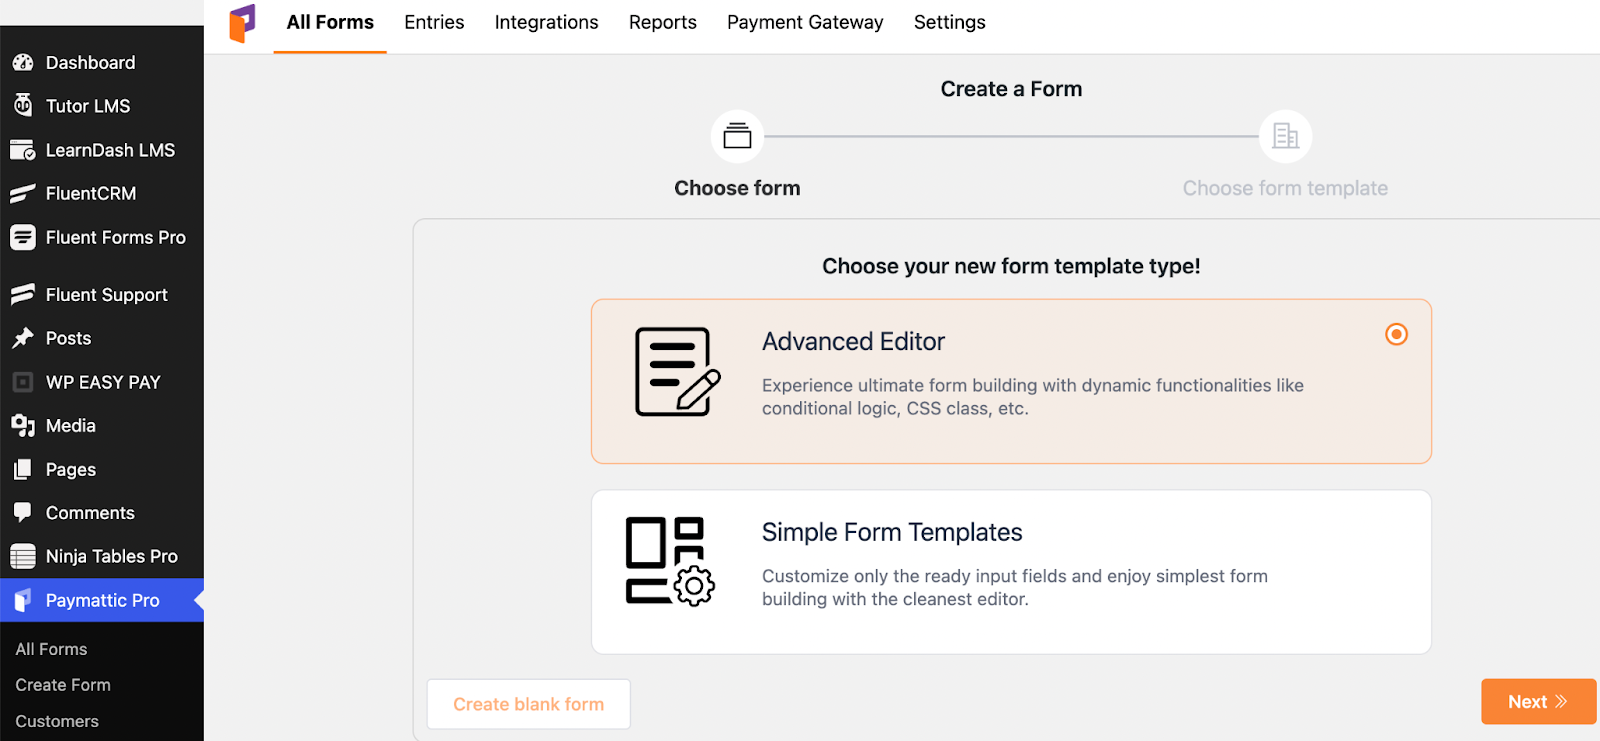The image size is (1600, 741).
Task: Open Create Form sidebar submenu link
Action: [63, 685]
